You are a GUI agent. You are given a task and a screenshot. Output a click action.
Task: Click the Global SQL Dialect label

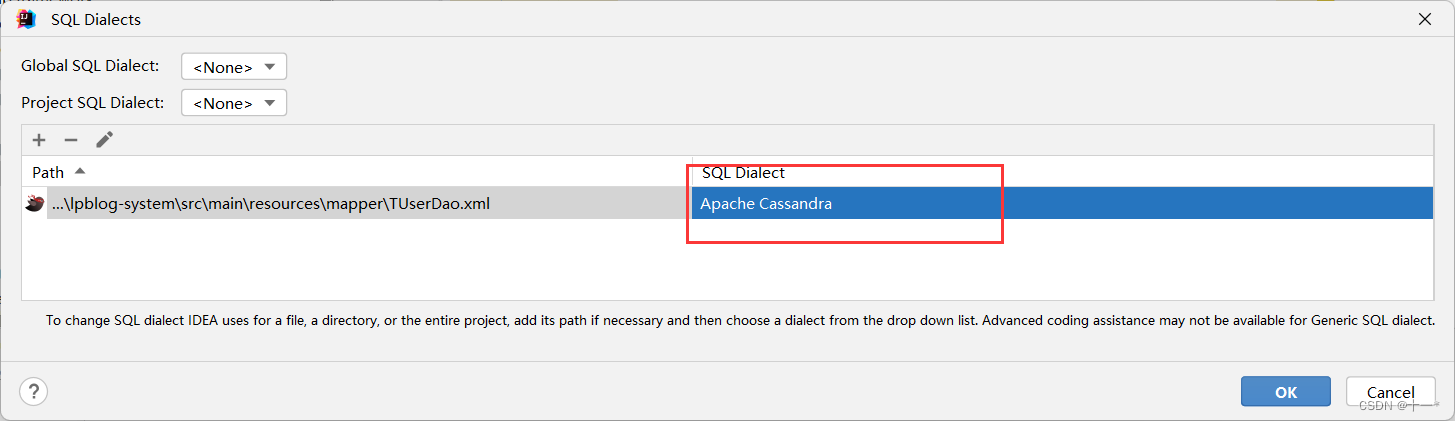pos(90,66)
